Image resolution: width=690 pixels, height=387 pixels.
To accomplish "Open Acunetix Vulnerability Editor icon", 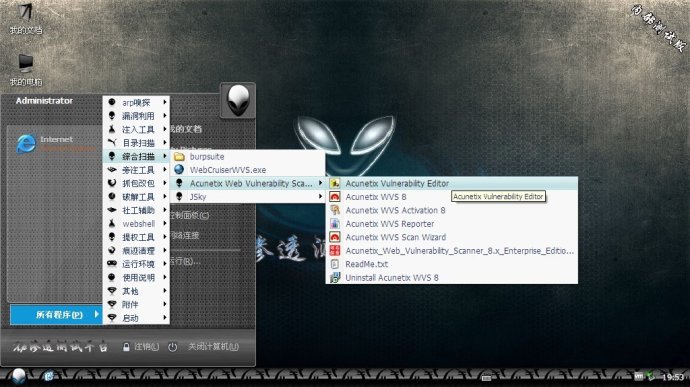I will click(335, 183).
